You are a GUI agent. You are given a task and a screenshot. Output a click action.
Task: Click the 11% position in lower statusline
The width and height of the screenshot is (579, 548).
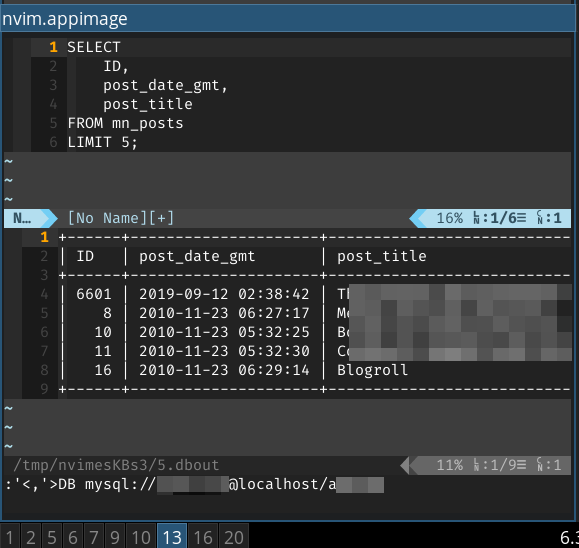click(x=449, y=465)
